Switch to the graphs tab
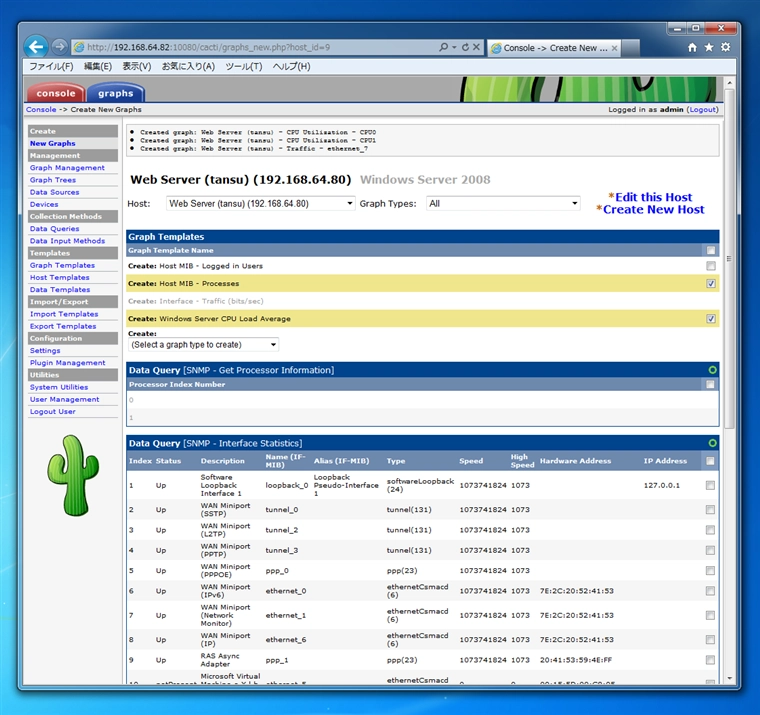The height and width of the screenshot is (715, 760). pos(115,93)
